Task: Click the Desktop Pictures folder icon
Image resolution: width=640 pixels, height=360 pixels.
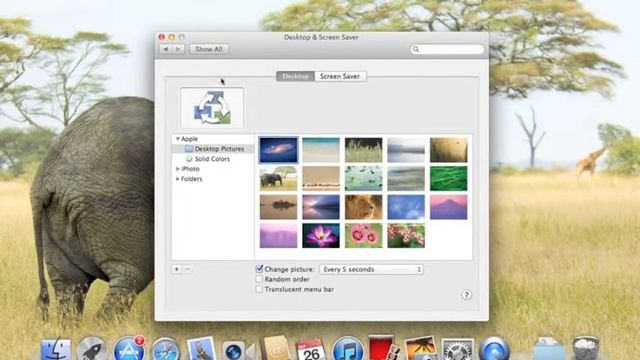Action: click(189, 149)
